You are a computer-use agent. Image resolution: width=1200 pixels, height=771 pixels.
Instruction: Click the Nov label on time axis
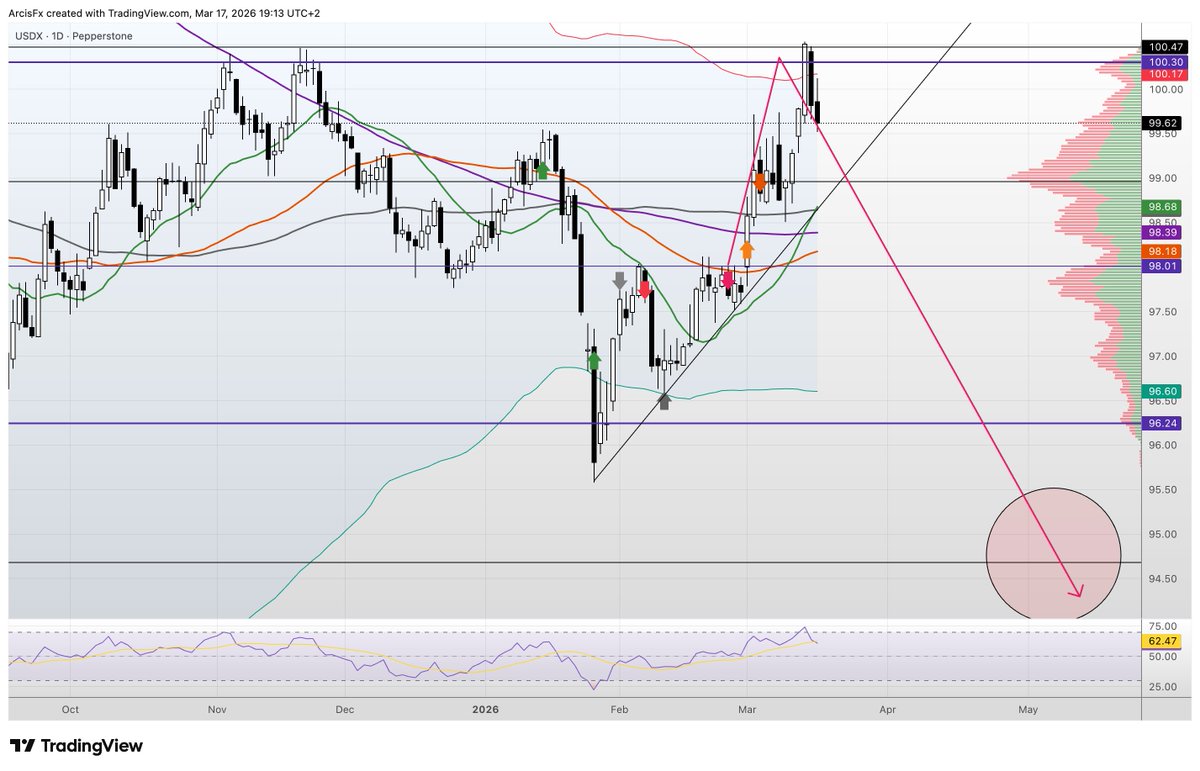219,709
